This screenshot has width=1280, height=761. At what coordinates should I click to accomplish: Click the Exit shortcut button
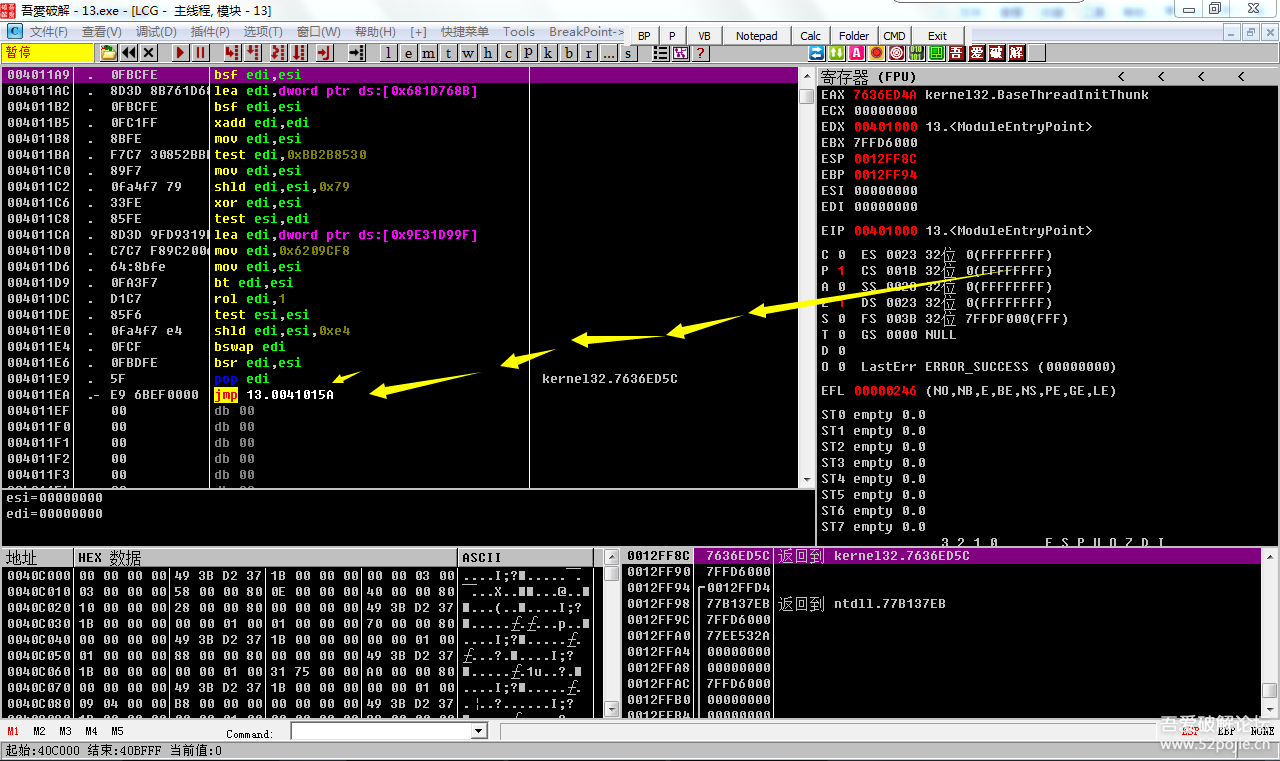937,36
